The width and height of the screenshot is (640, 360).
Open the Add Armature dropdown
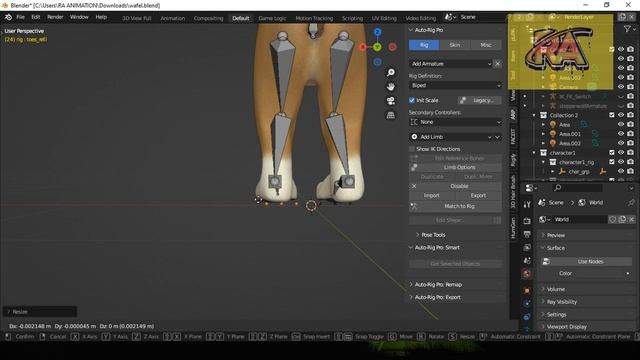[x=451, y=64]
